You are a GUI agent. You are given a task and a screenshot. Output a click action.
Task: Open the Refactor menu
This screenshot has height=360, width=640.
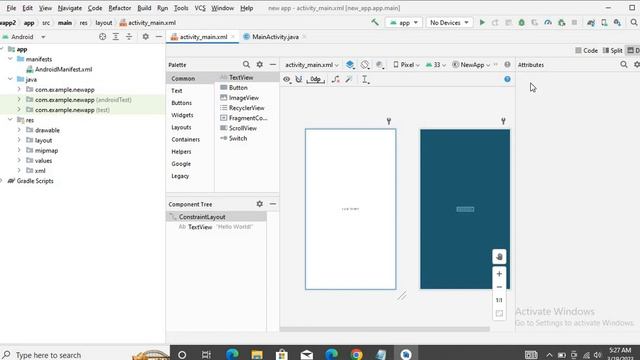[x=120, y=8]
